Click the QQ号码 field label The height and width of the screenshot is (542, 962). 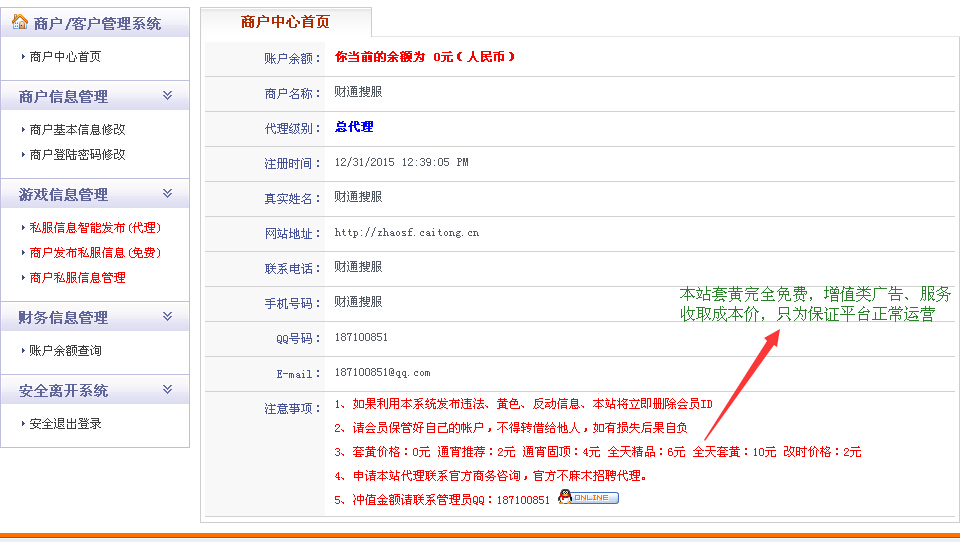[298, 338]
